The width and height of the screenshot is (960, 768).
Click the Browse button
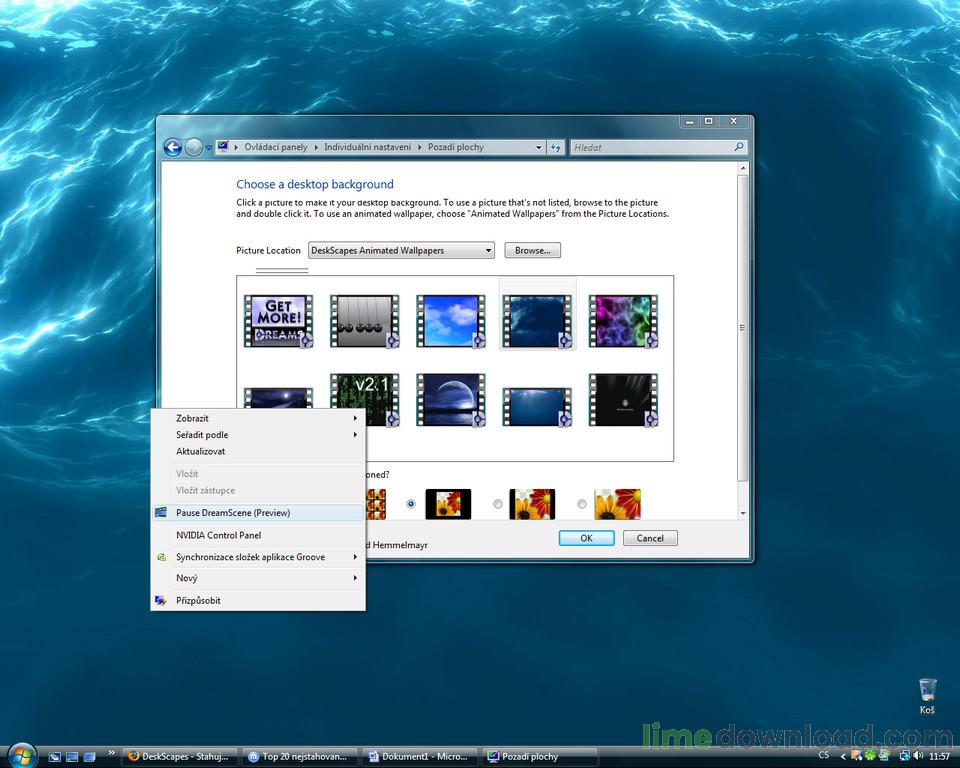(x=532, y=250)
